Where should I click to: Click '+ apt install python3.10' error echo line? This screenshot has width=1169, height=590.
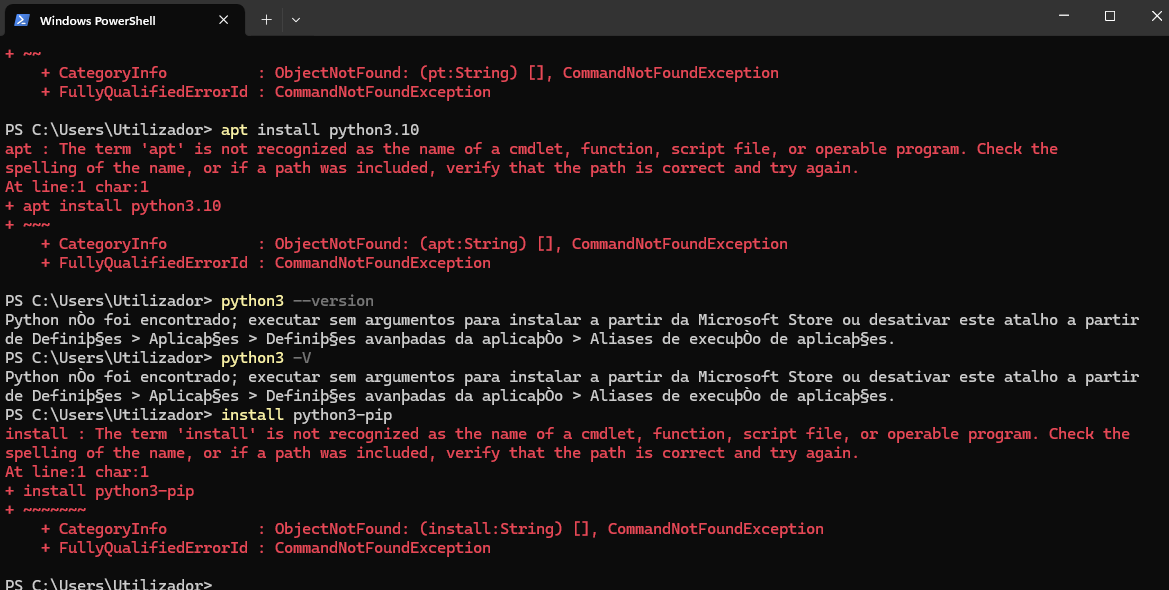tap(113, 206)
